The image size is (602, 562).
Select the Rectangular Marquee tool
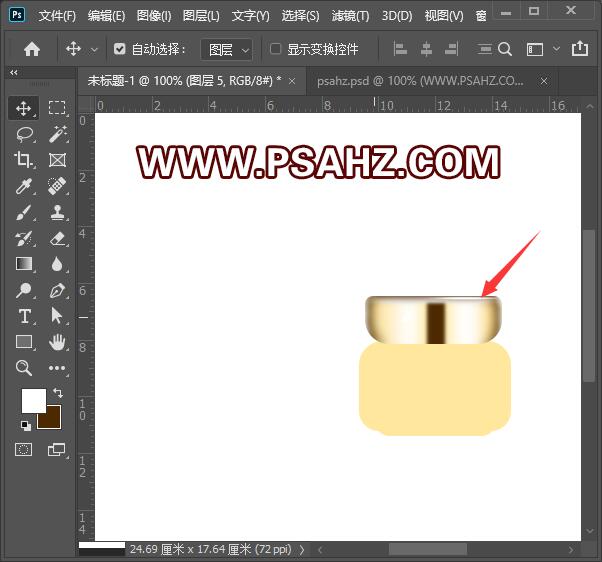[x=57, y=108]
